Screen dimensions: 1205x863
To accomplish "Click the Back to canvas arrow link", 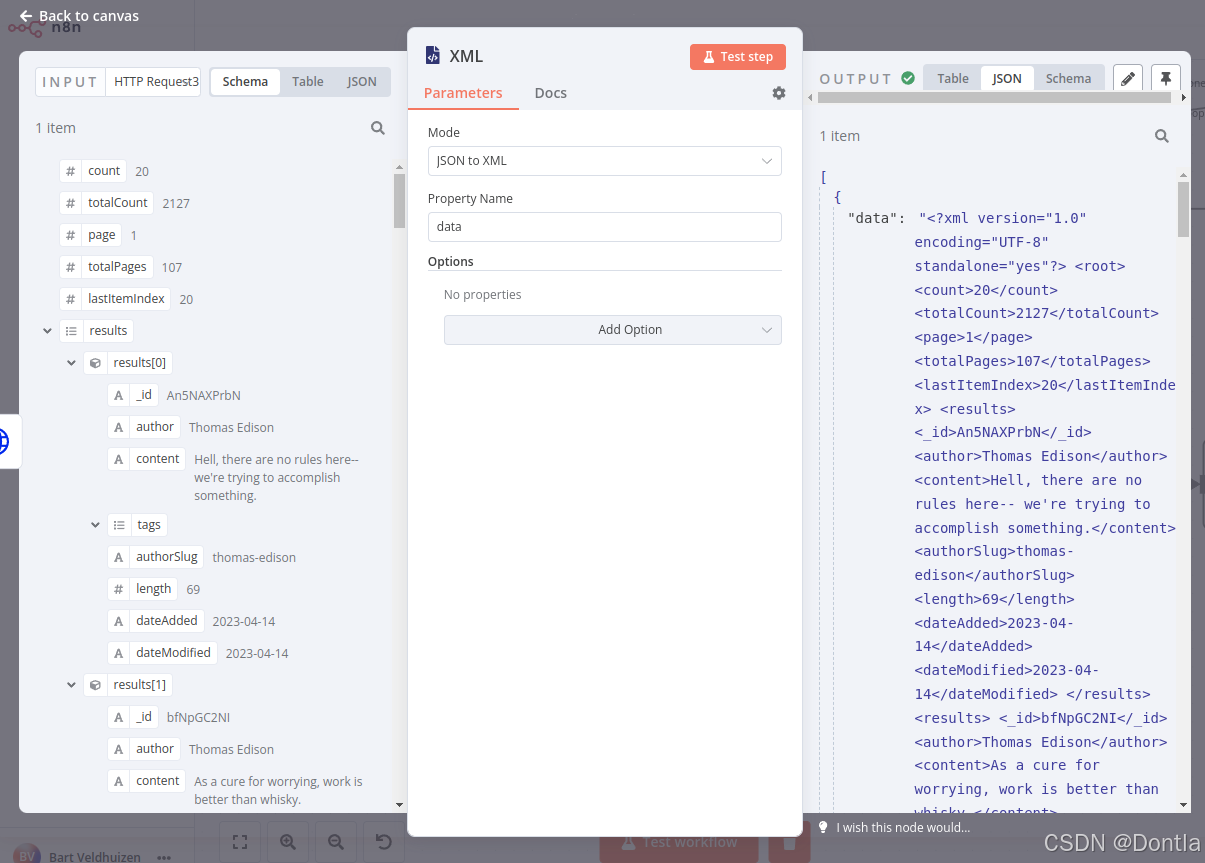I will pos(79,16).
